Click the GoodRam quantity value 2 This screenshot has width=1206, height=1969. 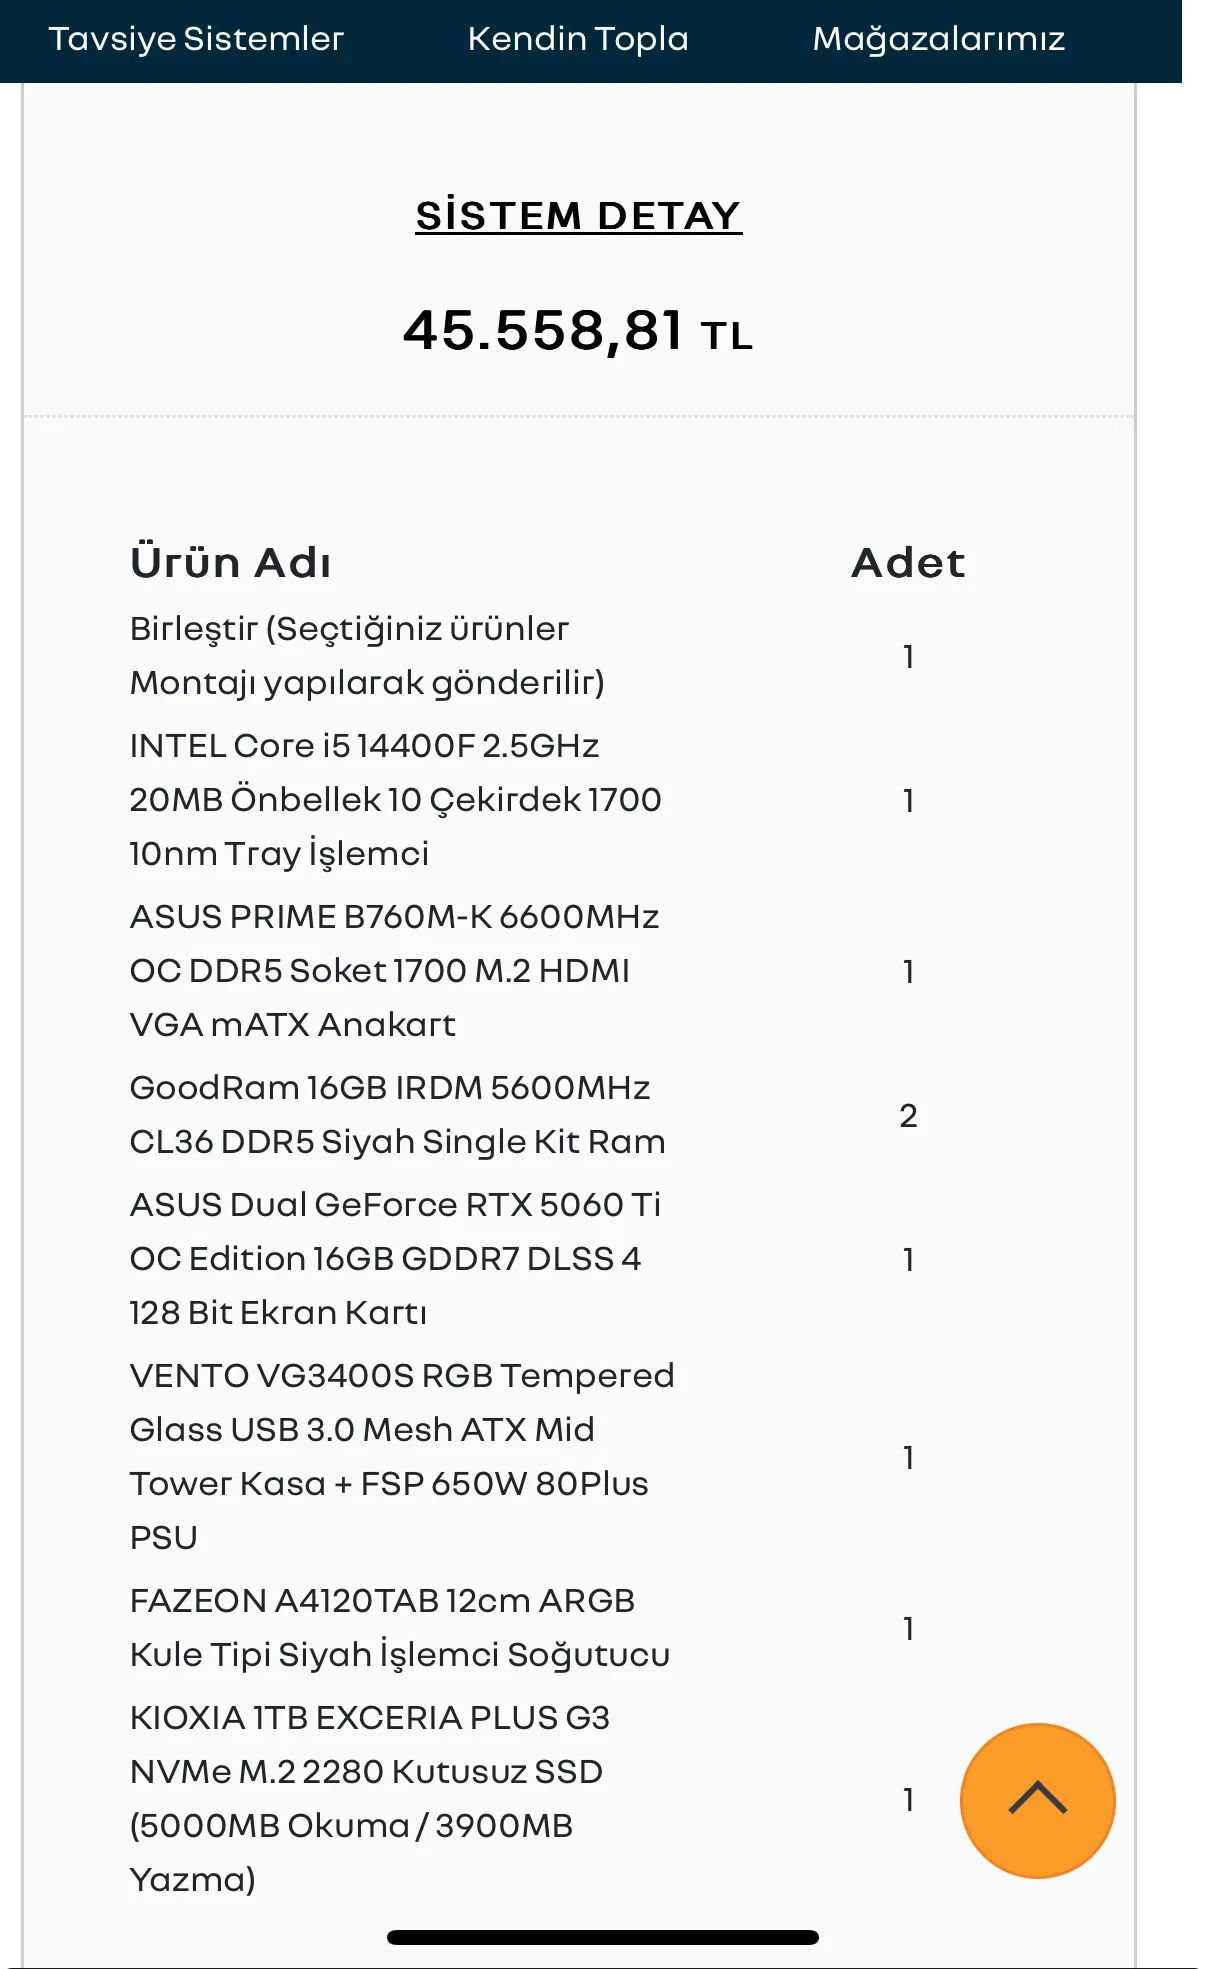click(x=908, y=1116)
